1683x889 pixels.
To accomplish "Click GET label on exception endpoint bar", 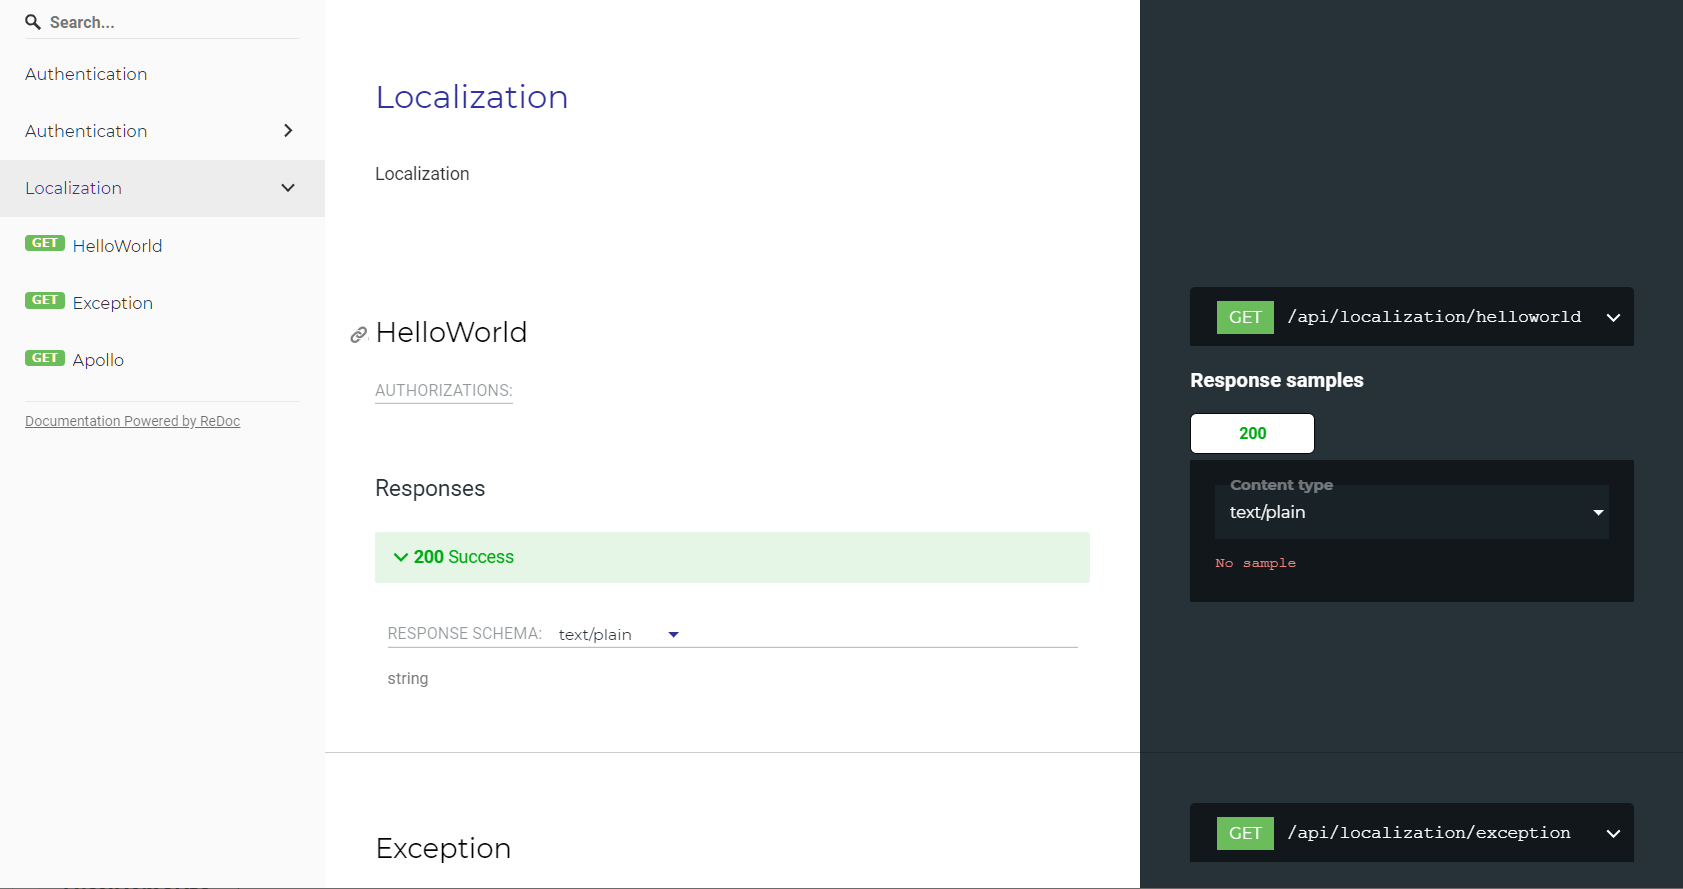I will 1245,833.
